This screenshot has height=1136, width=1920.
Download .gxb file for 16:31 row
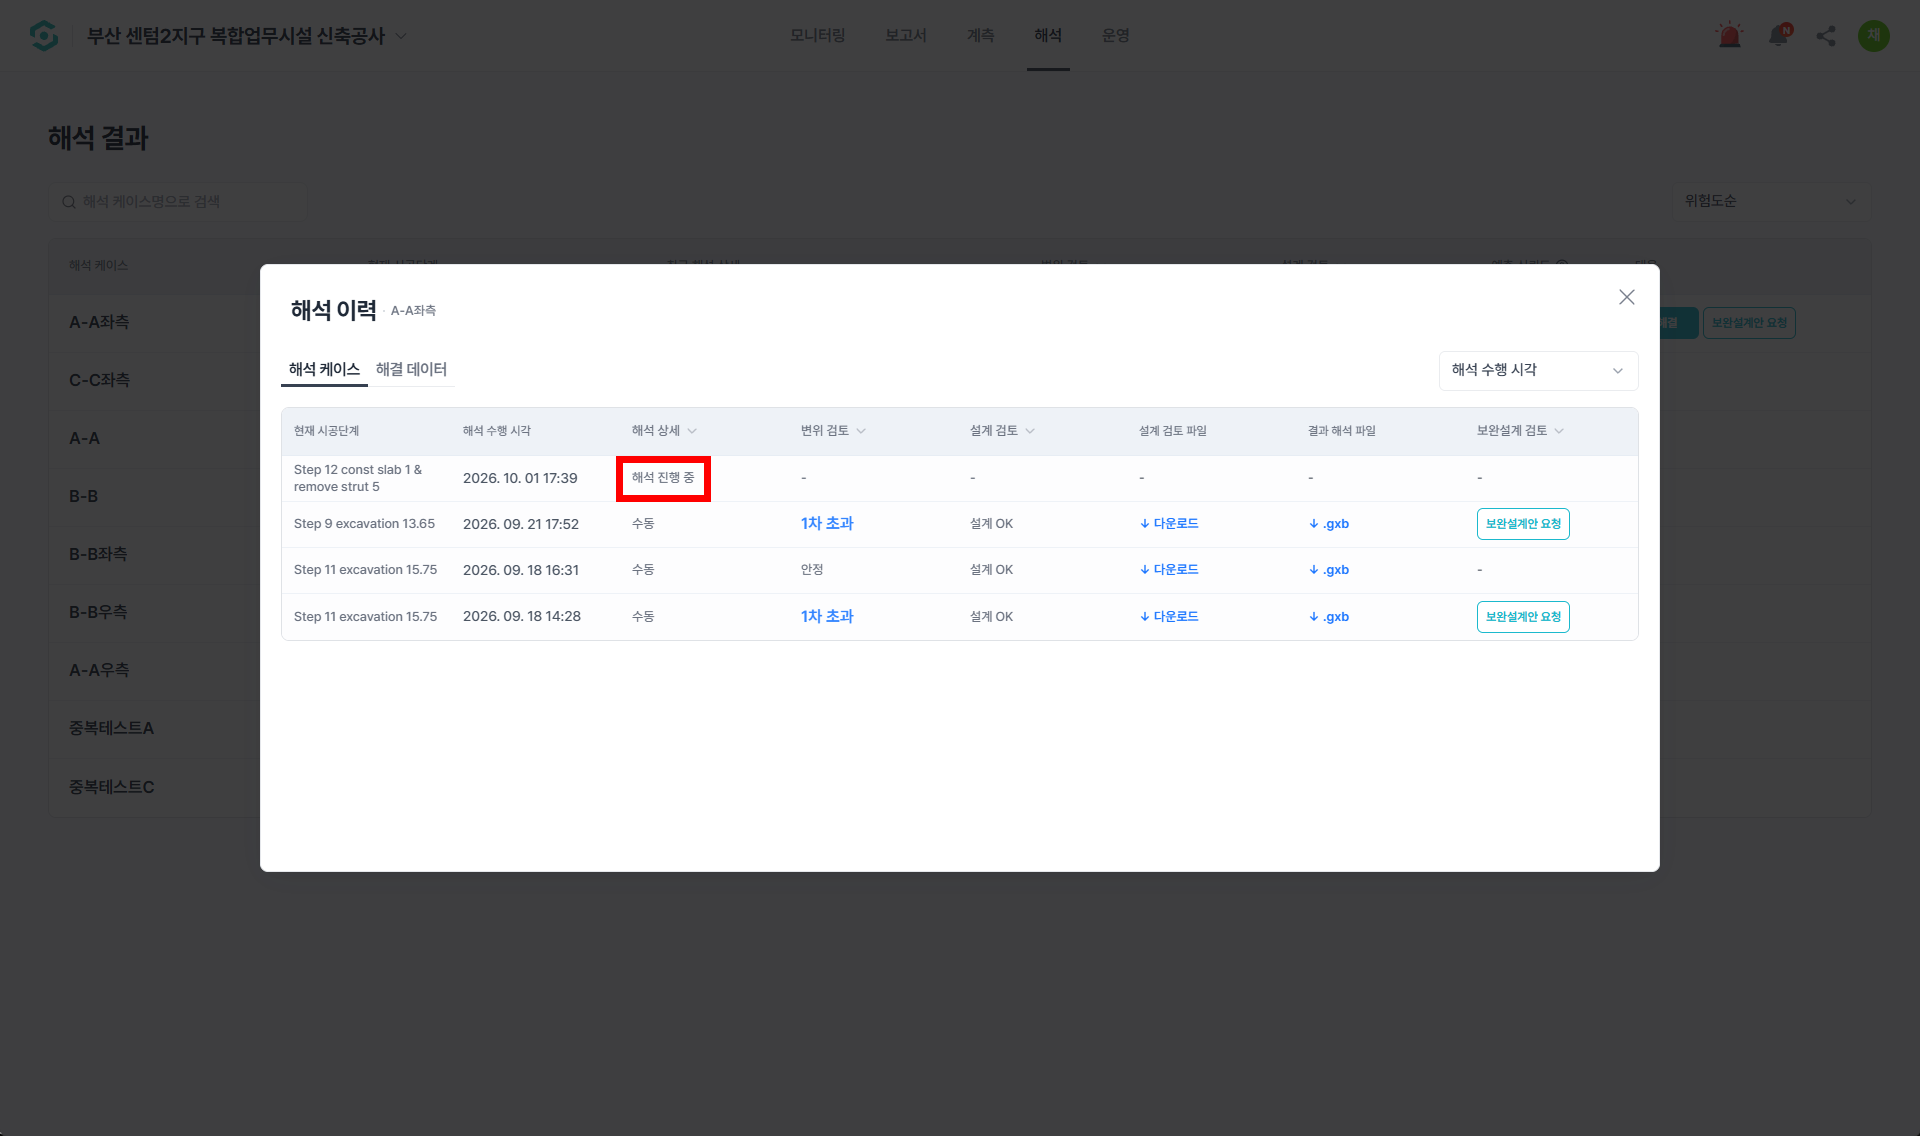coord(1329,570)
